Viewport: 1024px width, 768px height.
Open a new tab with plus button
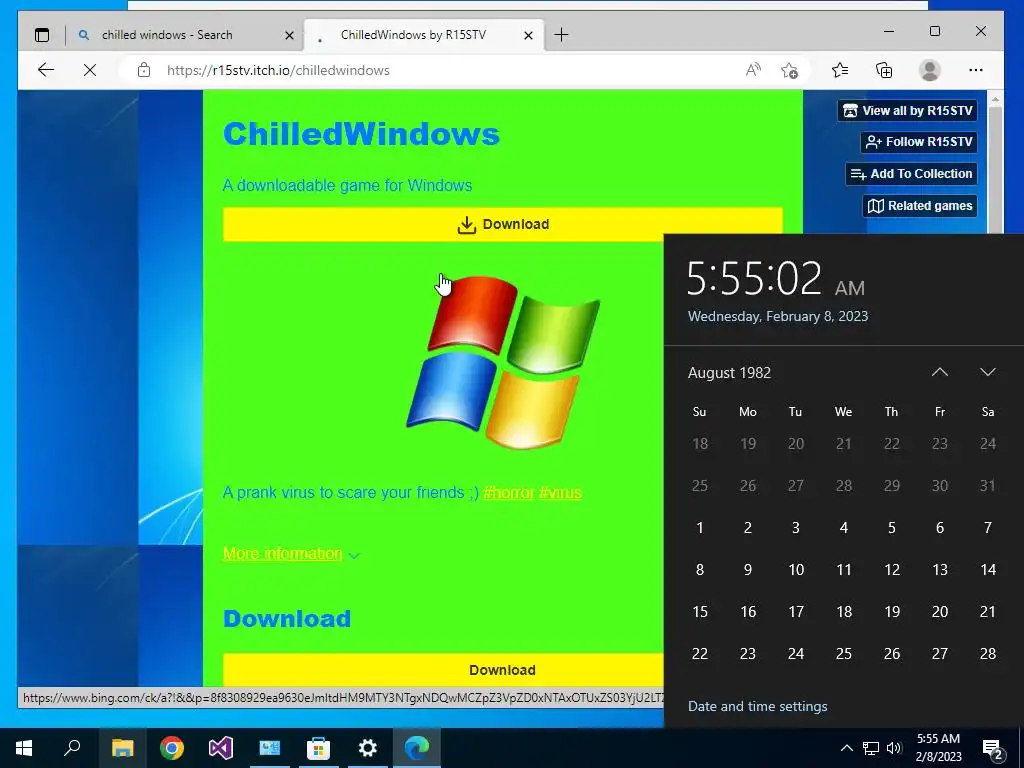[x=561, y=35]
